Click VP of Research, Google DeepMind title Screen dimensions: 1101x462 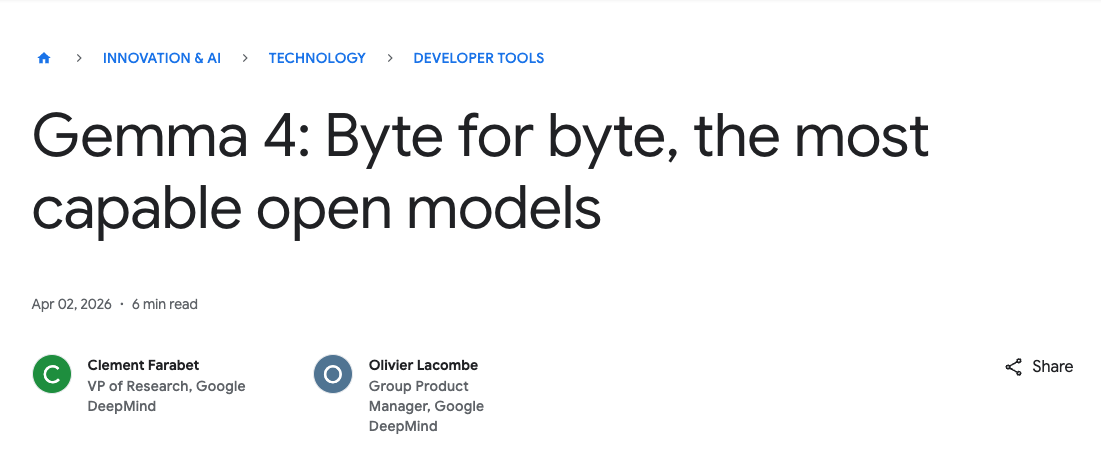coord(166,396)
